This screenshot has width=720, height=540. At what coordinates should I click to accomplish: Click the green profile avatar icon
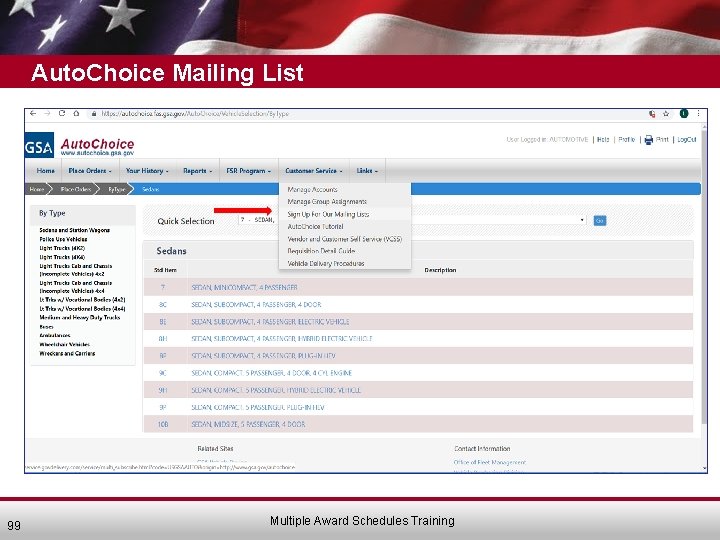pos(684,113)
